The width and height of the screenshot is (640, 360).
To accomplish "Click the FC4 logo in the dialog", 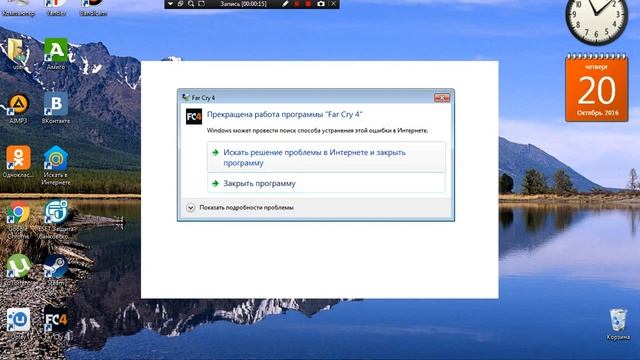I will (x=193, y=116).
